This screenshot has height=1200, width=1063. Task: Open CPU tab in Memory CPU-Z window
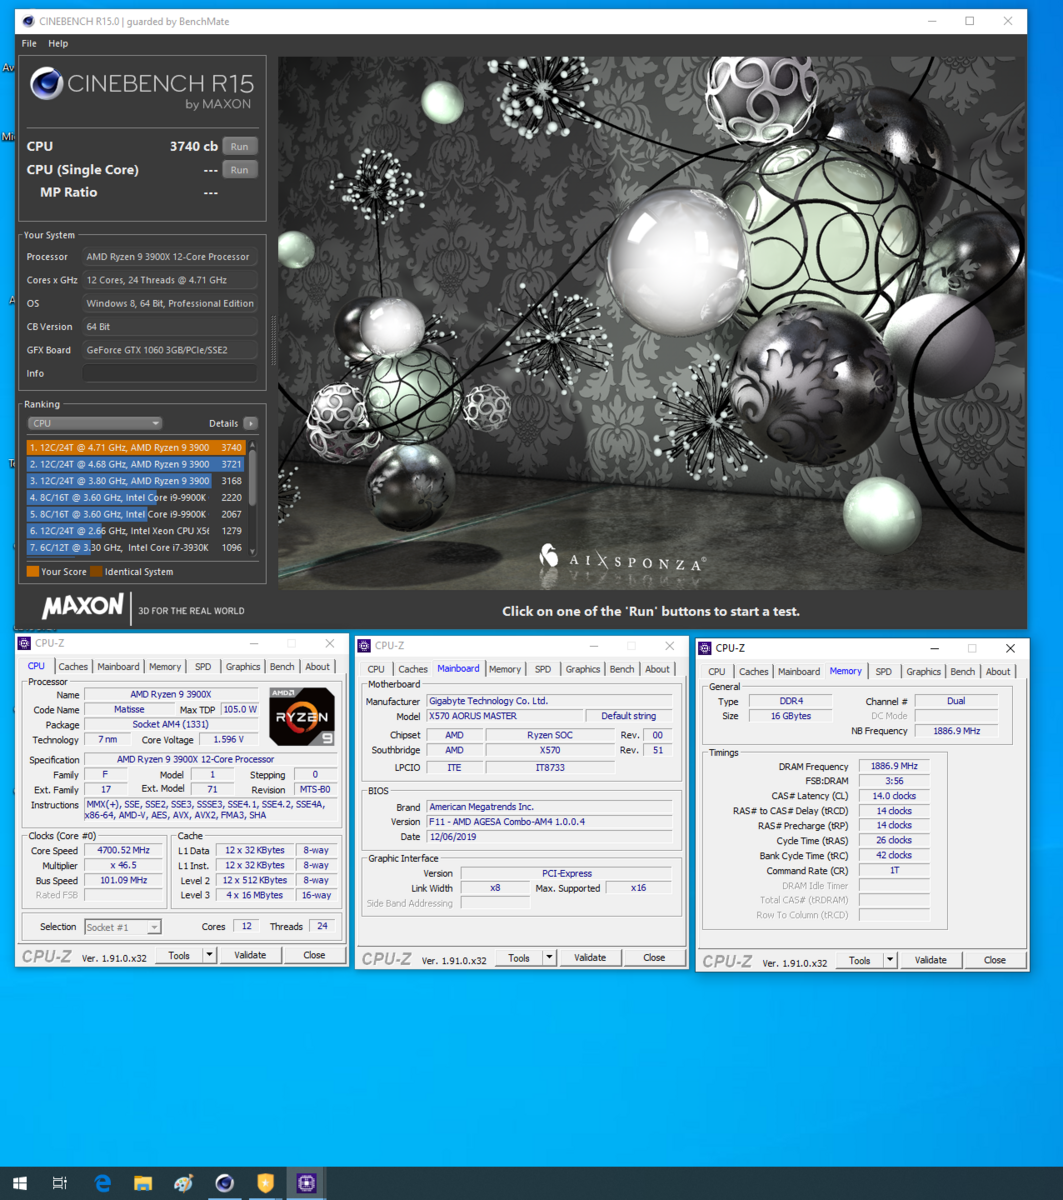tap(717, 671)
